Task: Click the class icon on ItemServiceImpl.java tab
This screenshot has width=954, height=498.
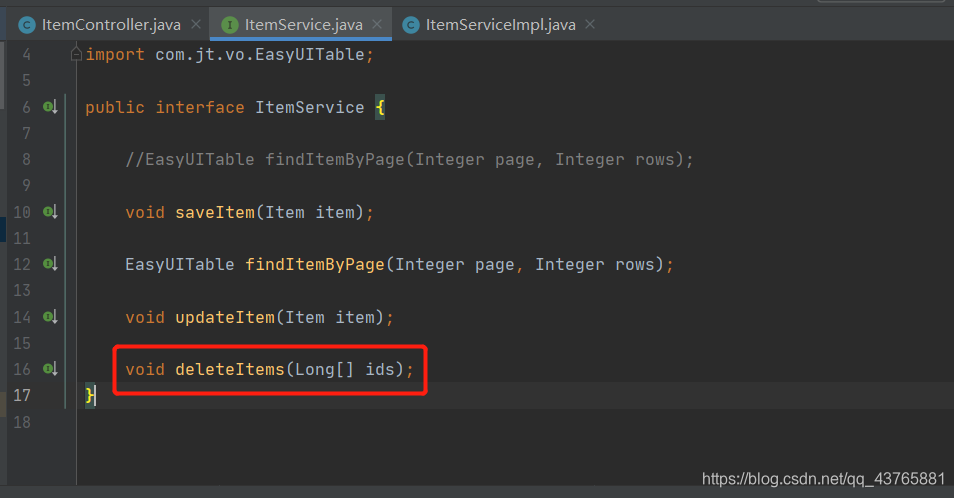Action: pos(411,25)
